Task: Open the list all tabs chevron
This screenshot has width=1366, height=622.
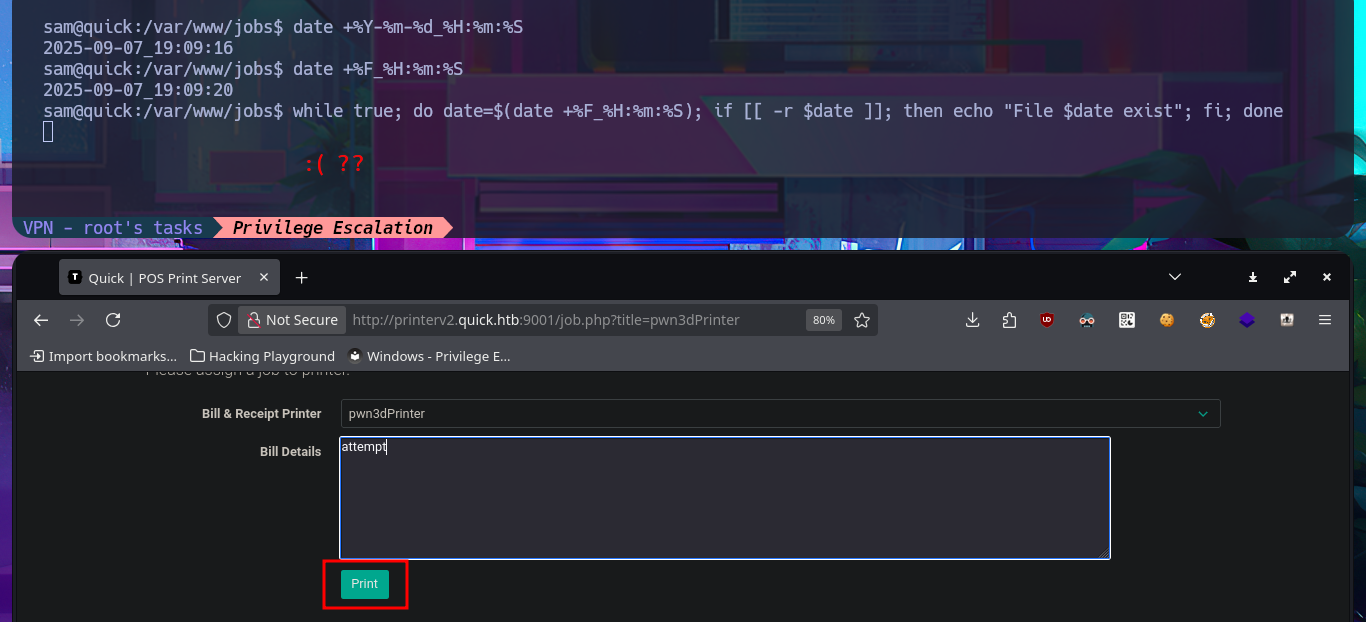Action: point(1175,277)
